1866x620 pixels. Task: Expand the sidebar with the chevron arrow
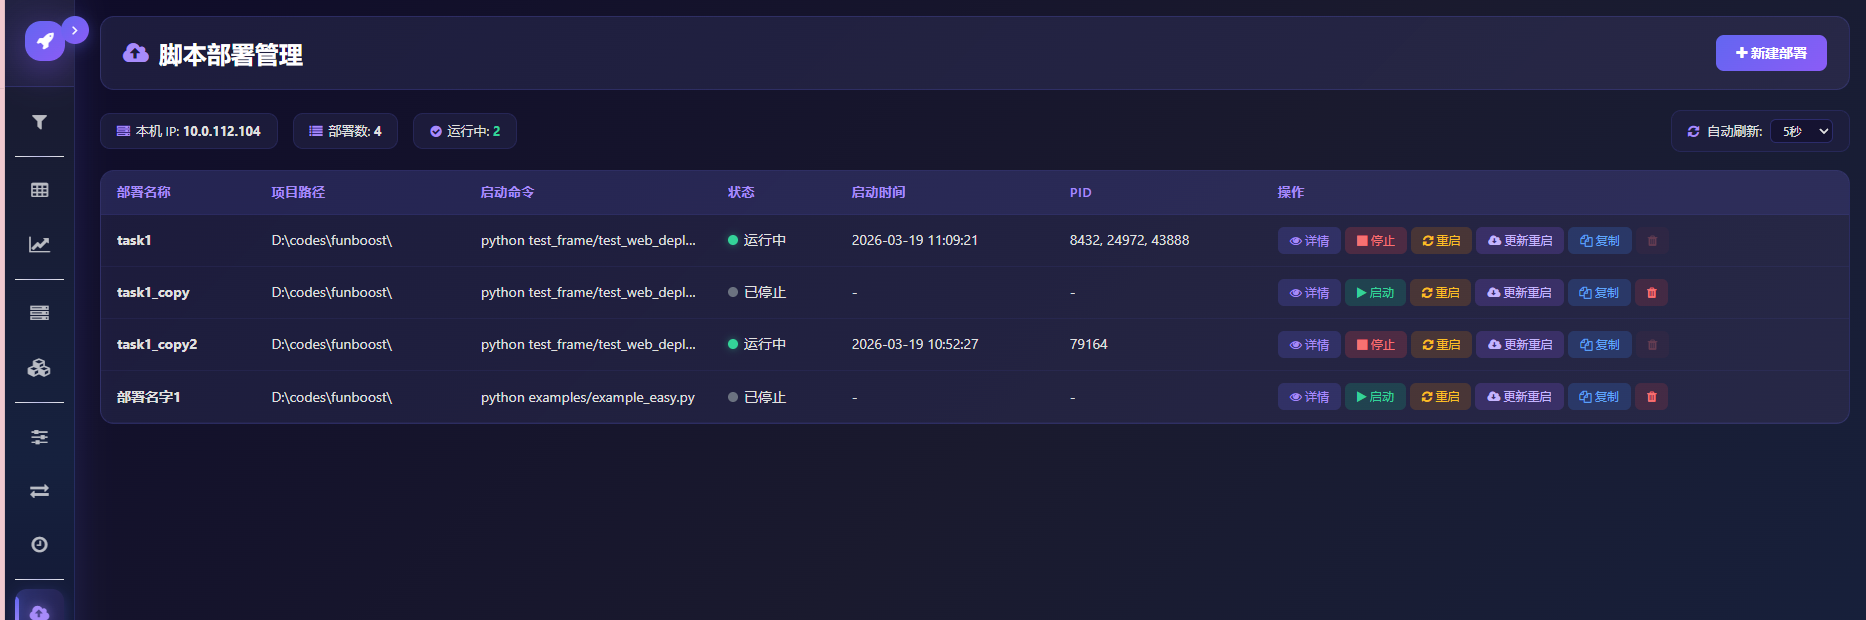(75, 30)
